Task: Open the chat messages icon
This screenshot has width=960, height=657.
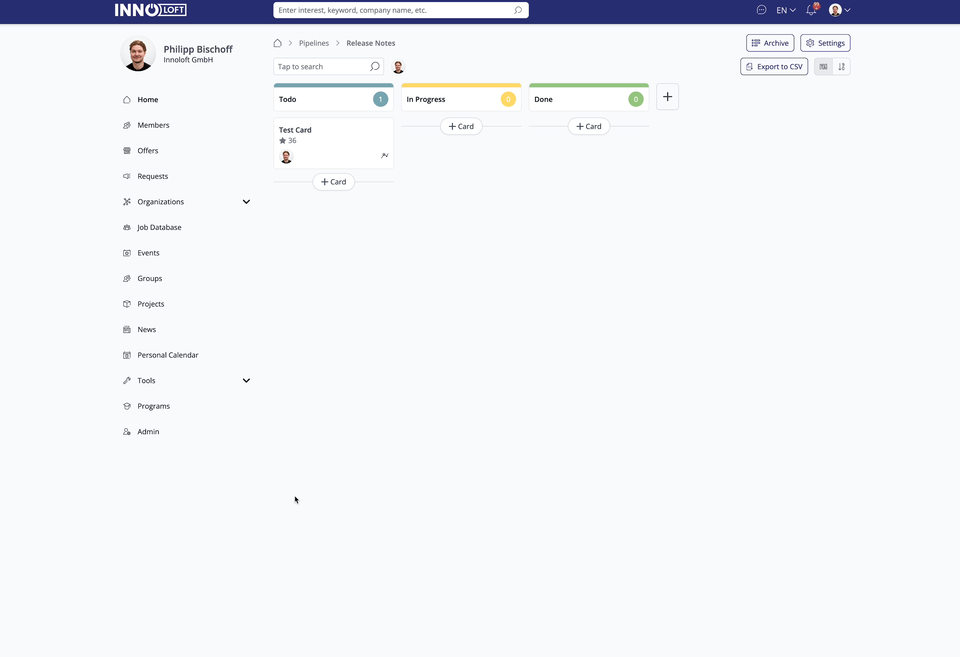Action: point(761,10)
